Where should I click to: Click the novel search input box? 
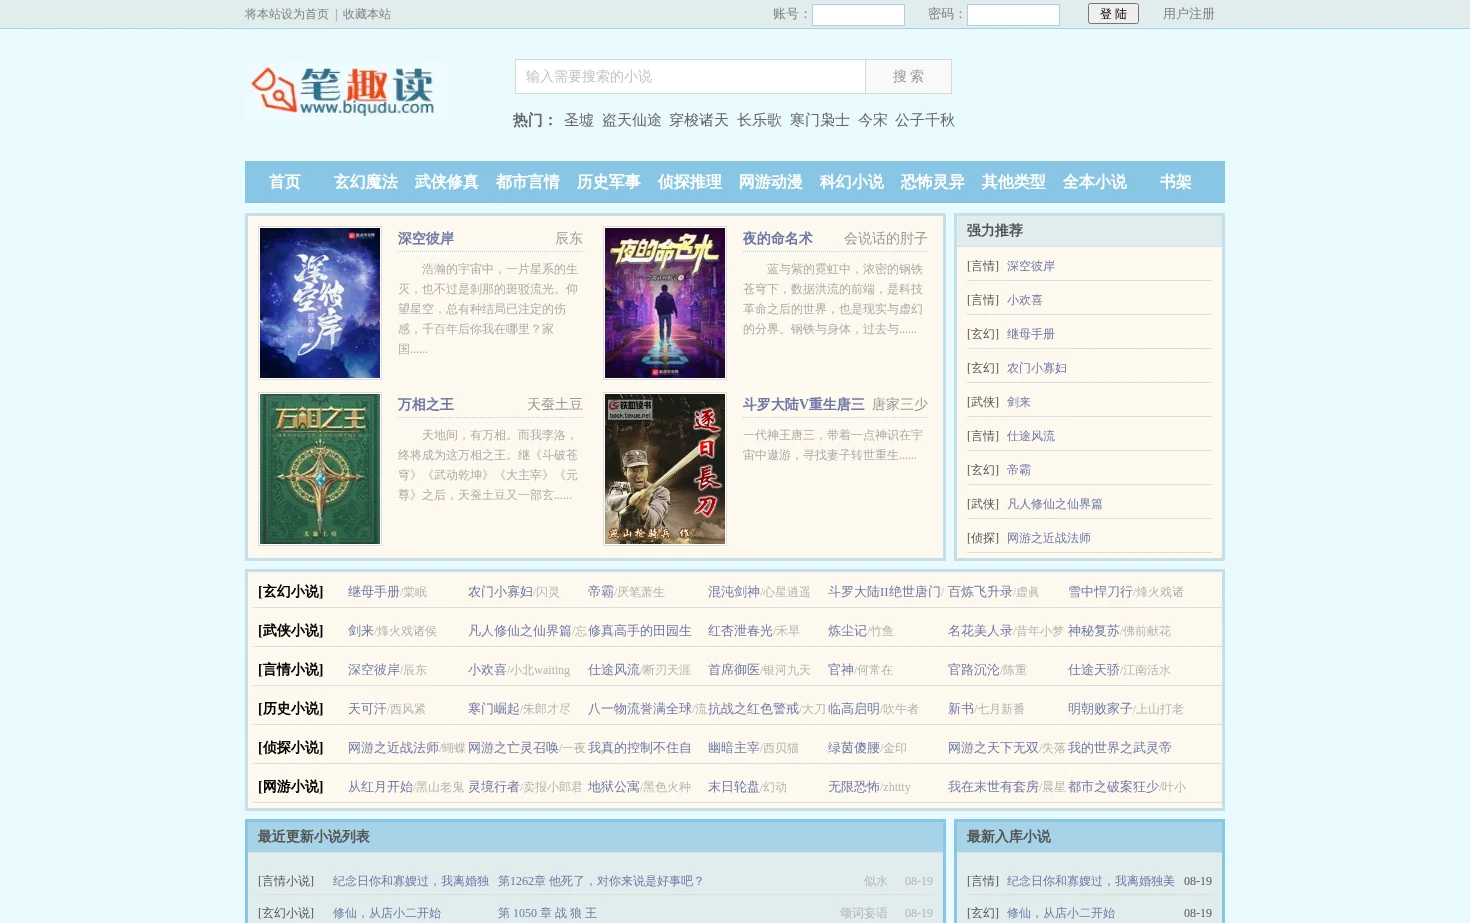pos(690,77)
